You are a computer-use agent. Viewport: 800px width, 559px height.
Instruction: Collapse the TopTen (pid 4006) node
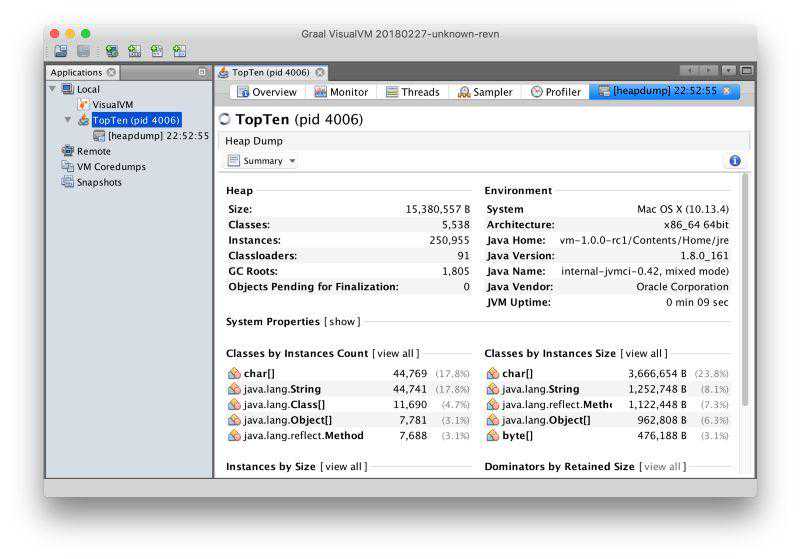pyautogui.click(x=68, y=120)
